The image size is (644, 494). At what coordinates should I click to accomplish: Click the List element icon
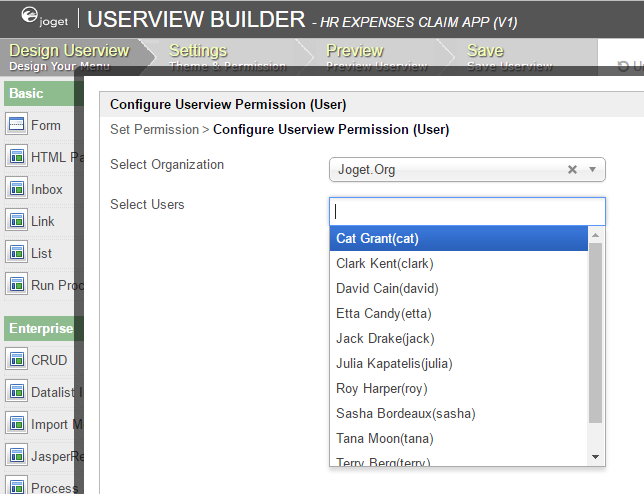16,253
